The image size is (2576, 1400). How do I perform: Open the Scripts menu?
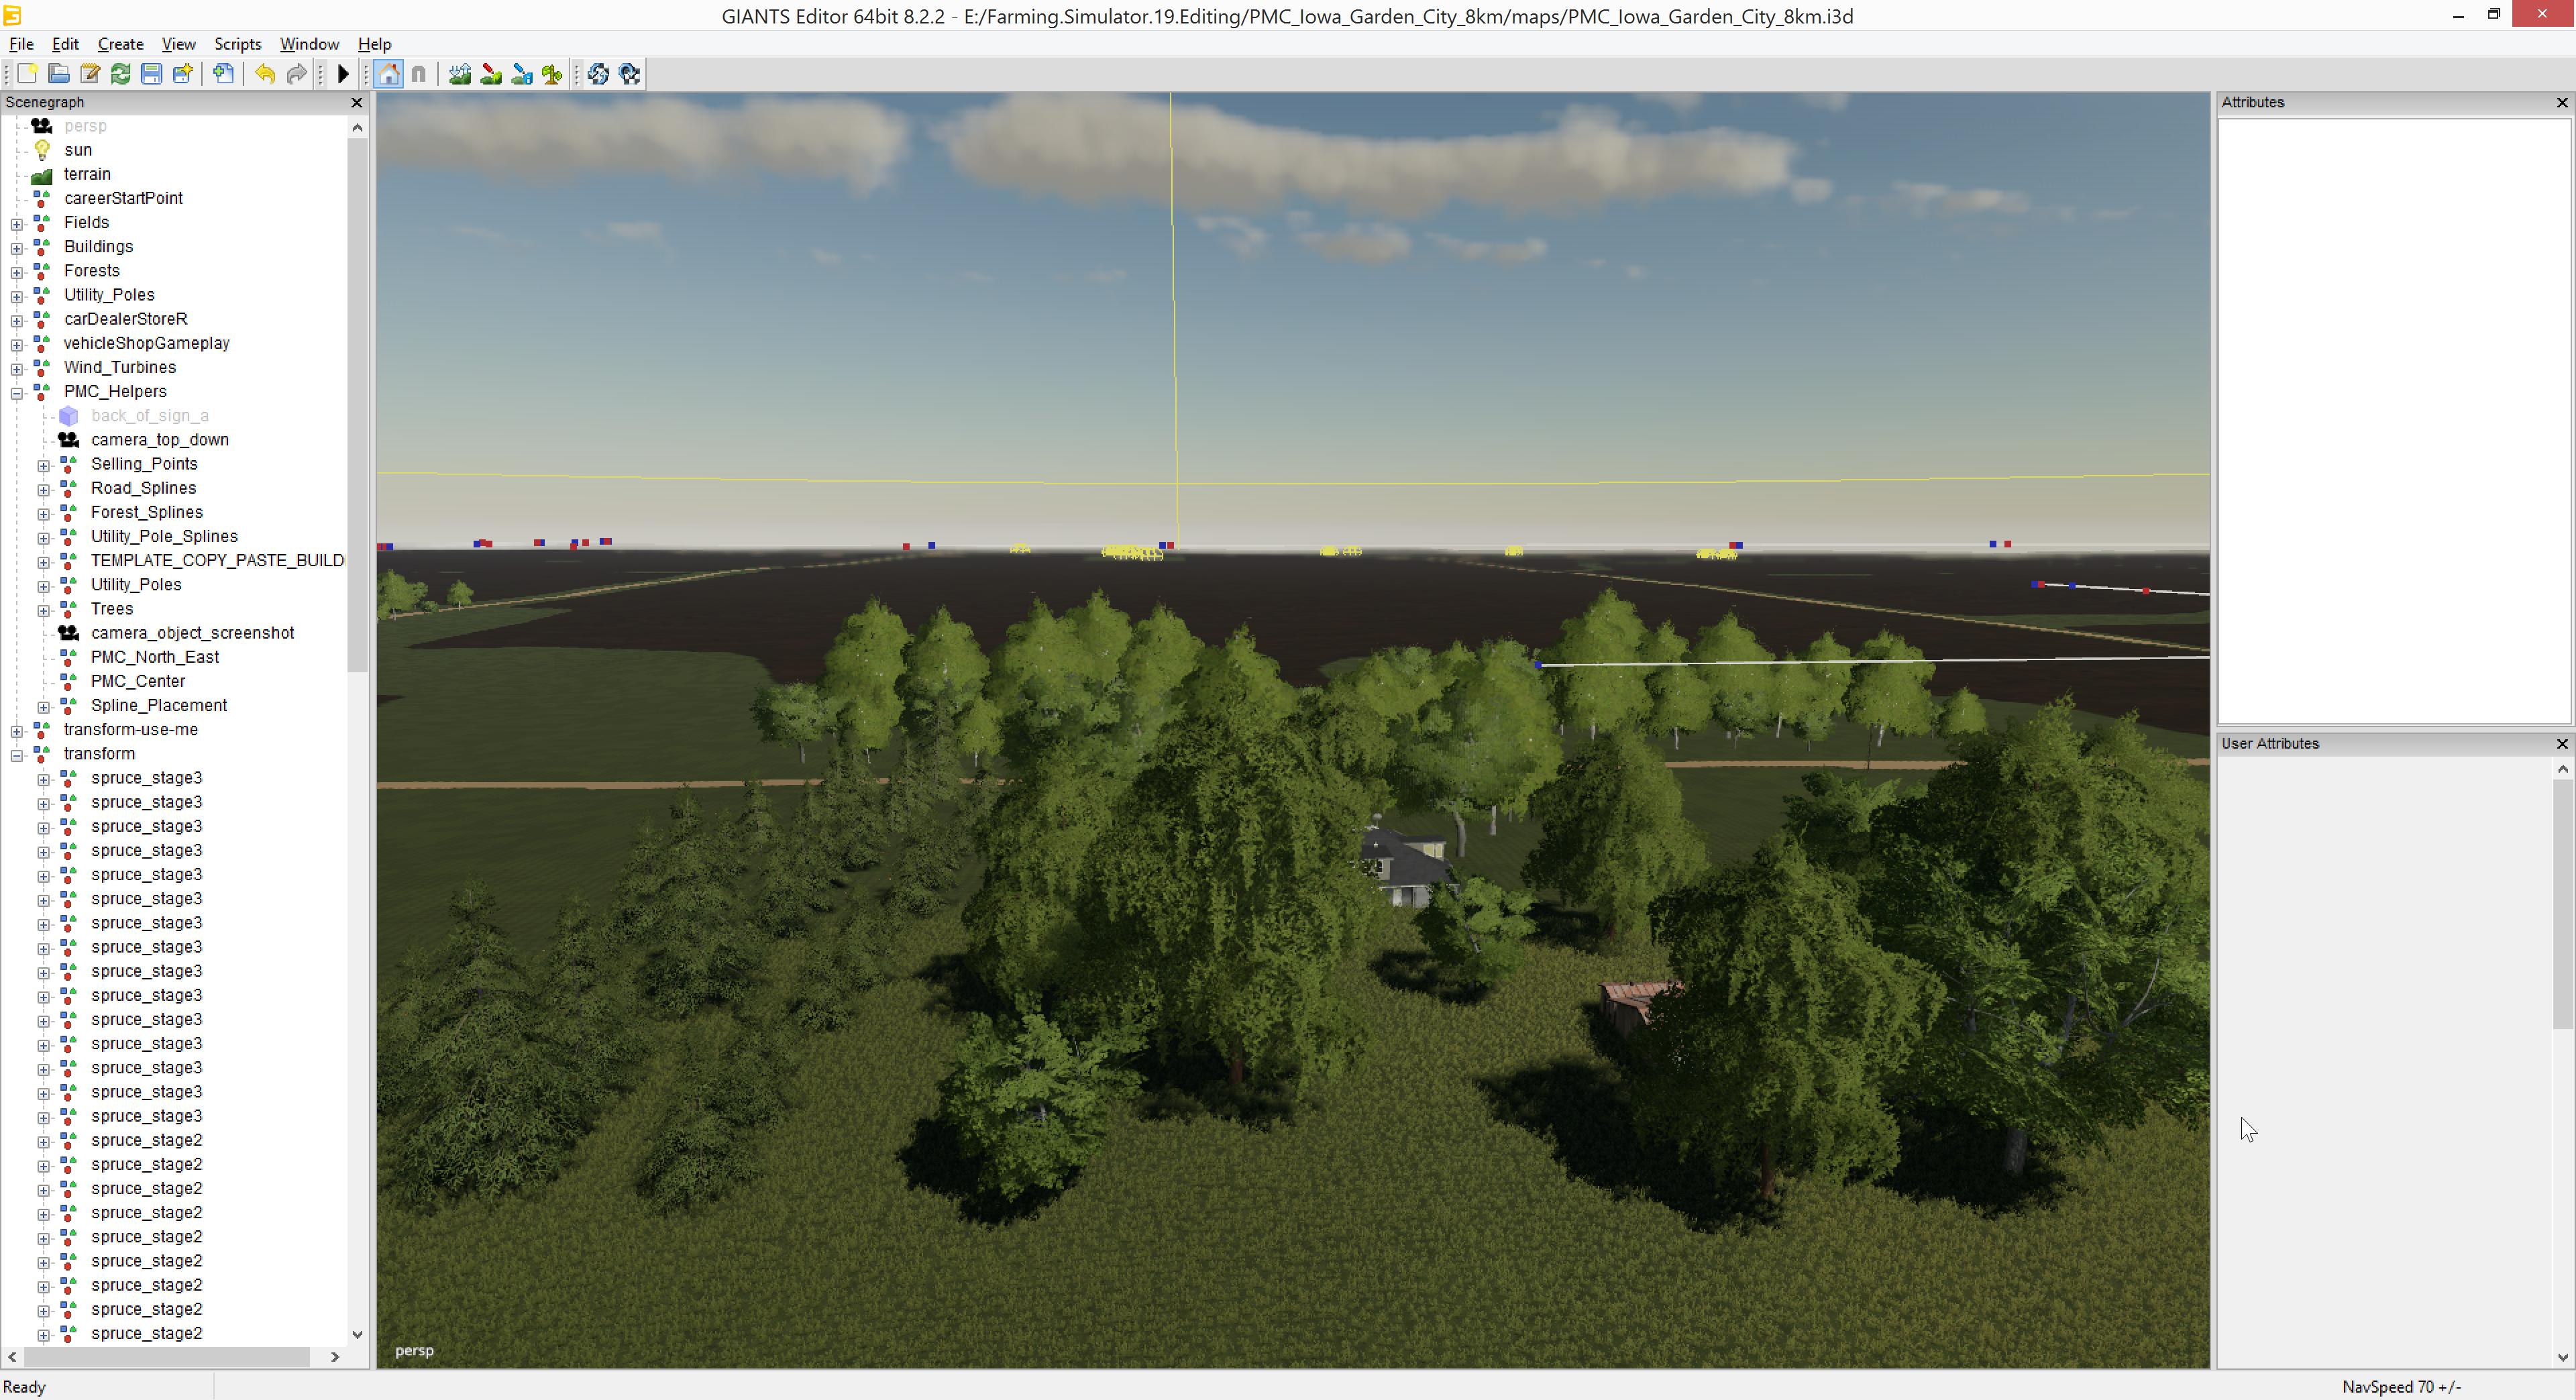click(238, 44)
